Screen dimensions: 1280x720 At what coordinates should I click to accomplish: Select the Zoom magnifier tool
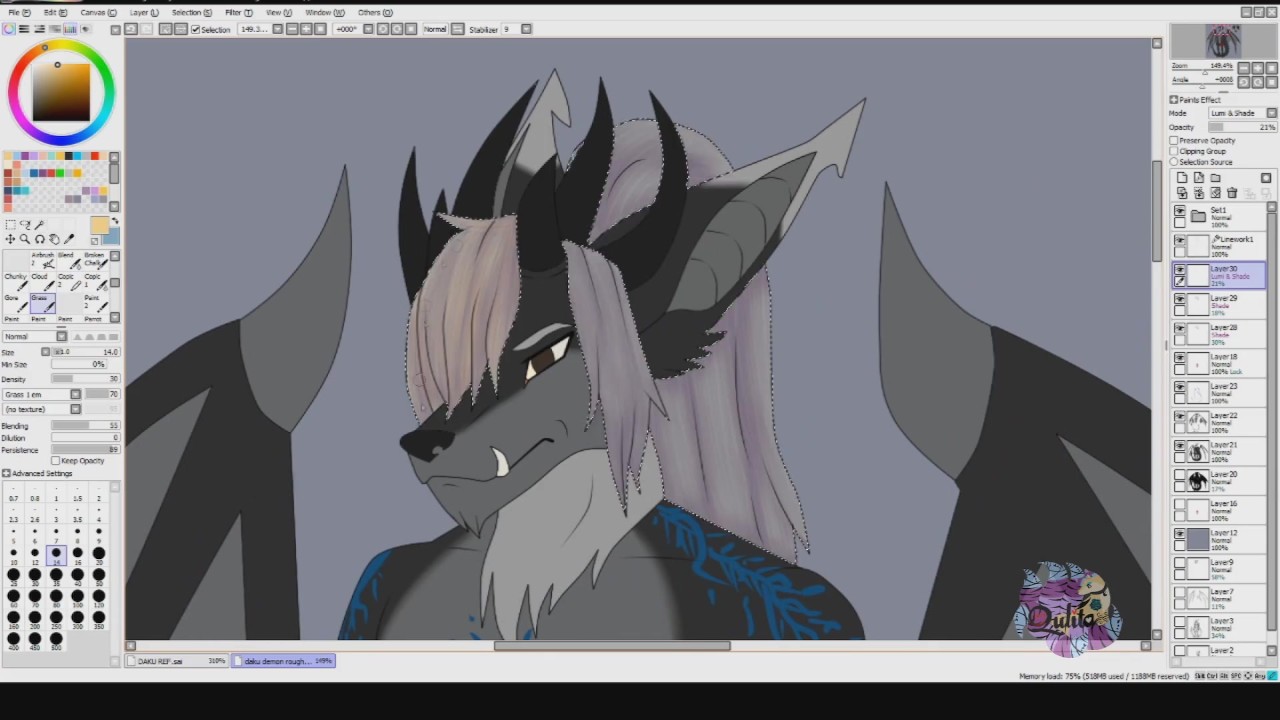(25, 239)
